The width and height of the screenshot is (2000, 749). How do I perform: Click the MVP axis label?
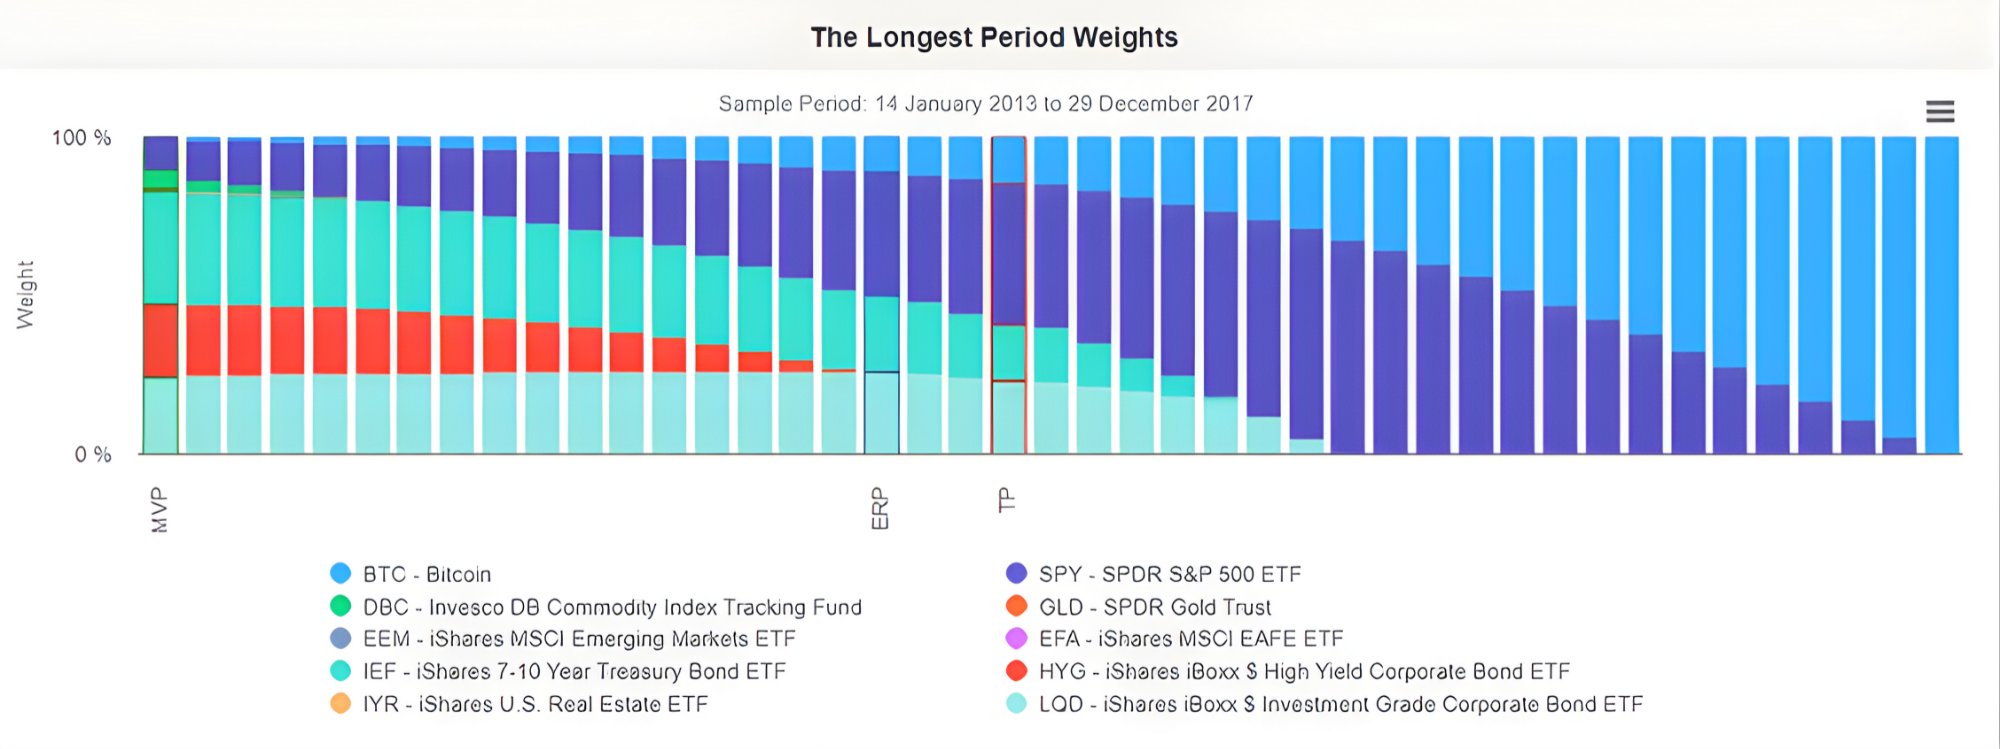point(159,510)
